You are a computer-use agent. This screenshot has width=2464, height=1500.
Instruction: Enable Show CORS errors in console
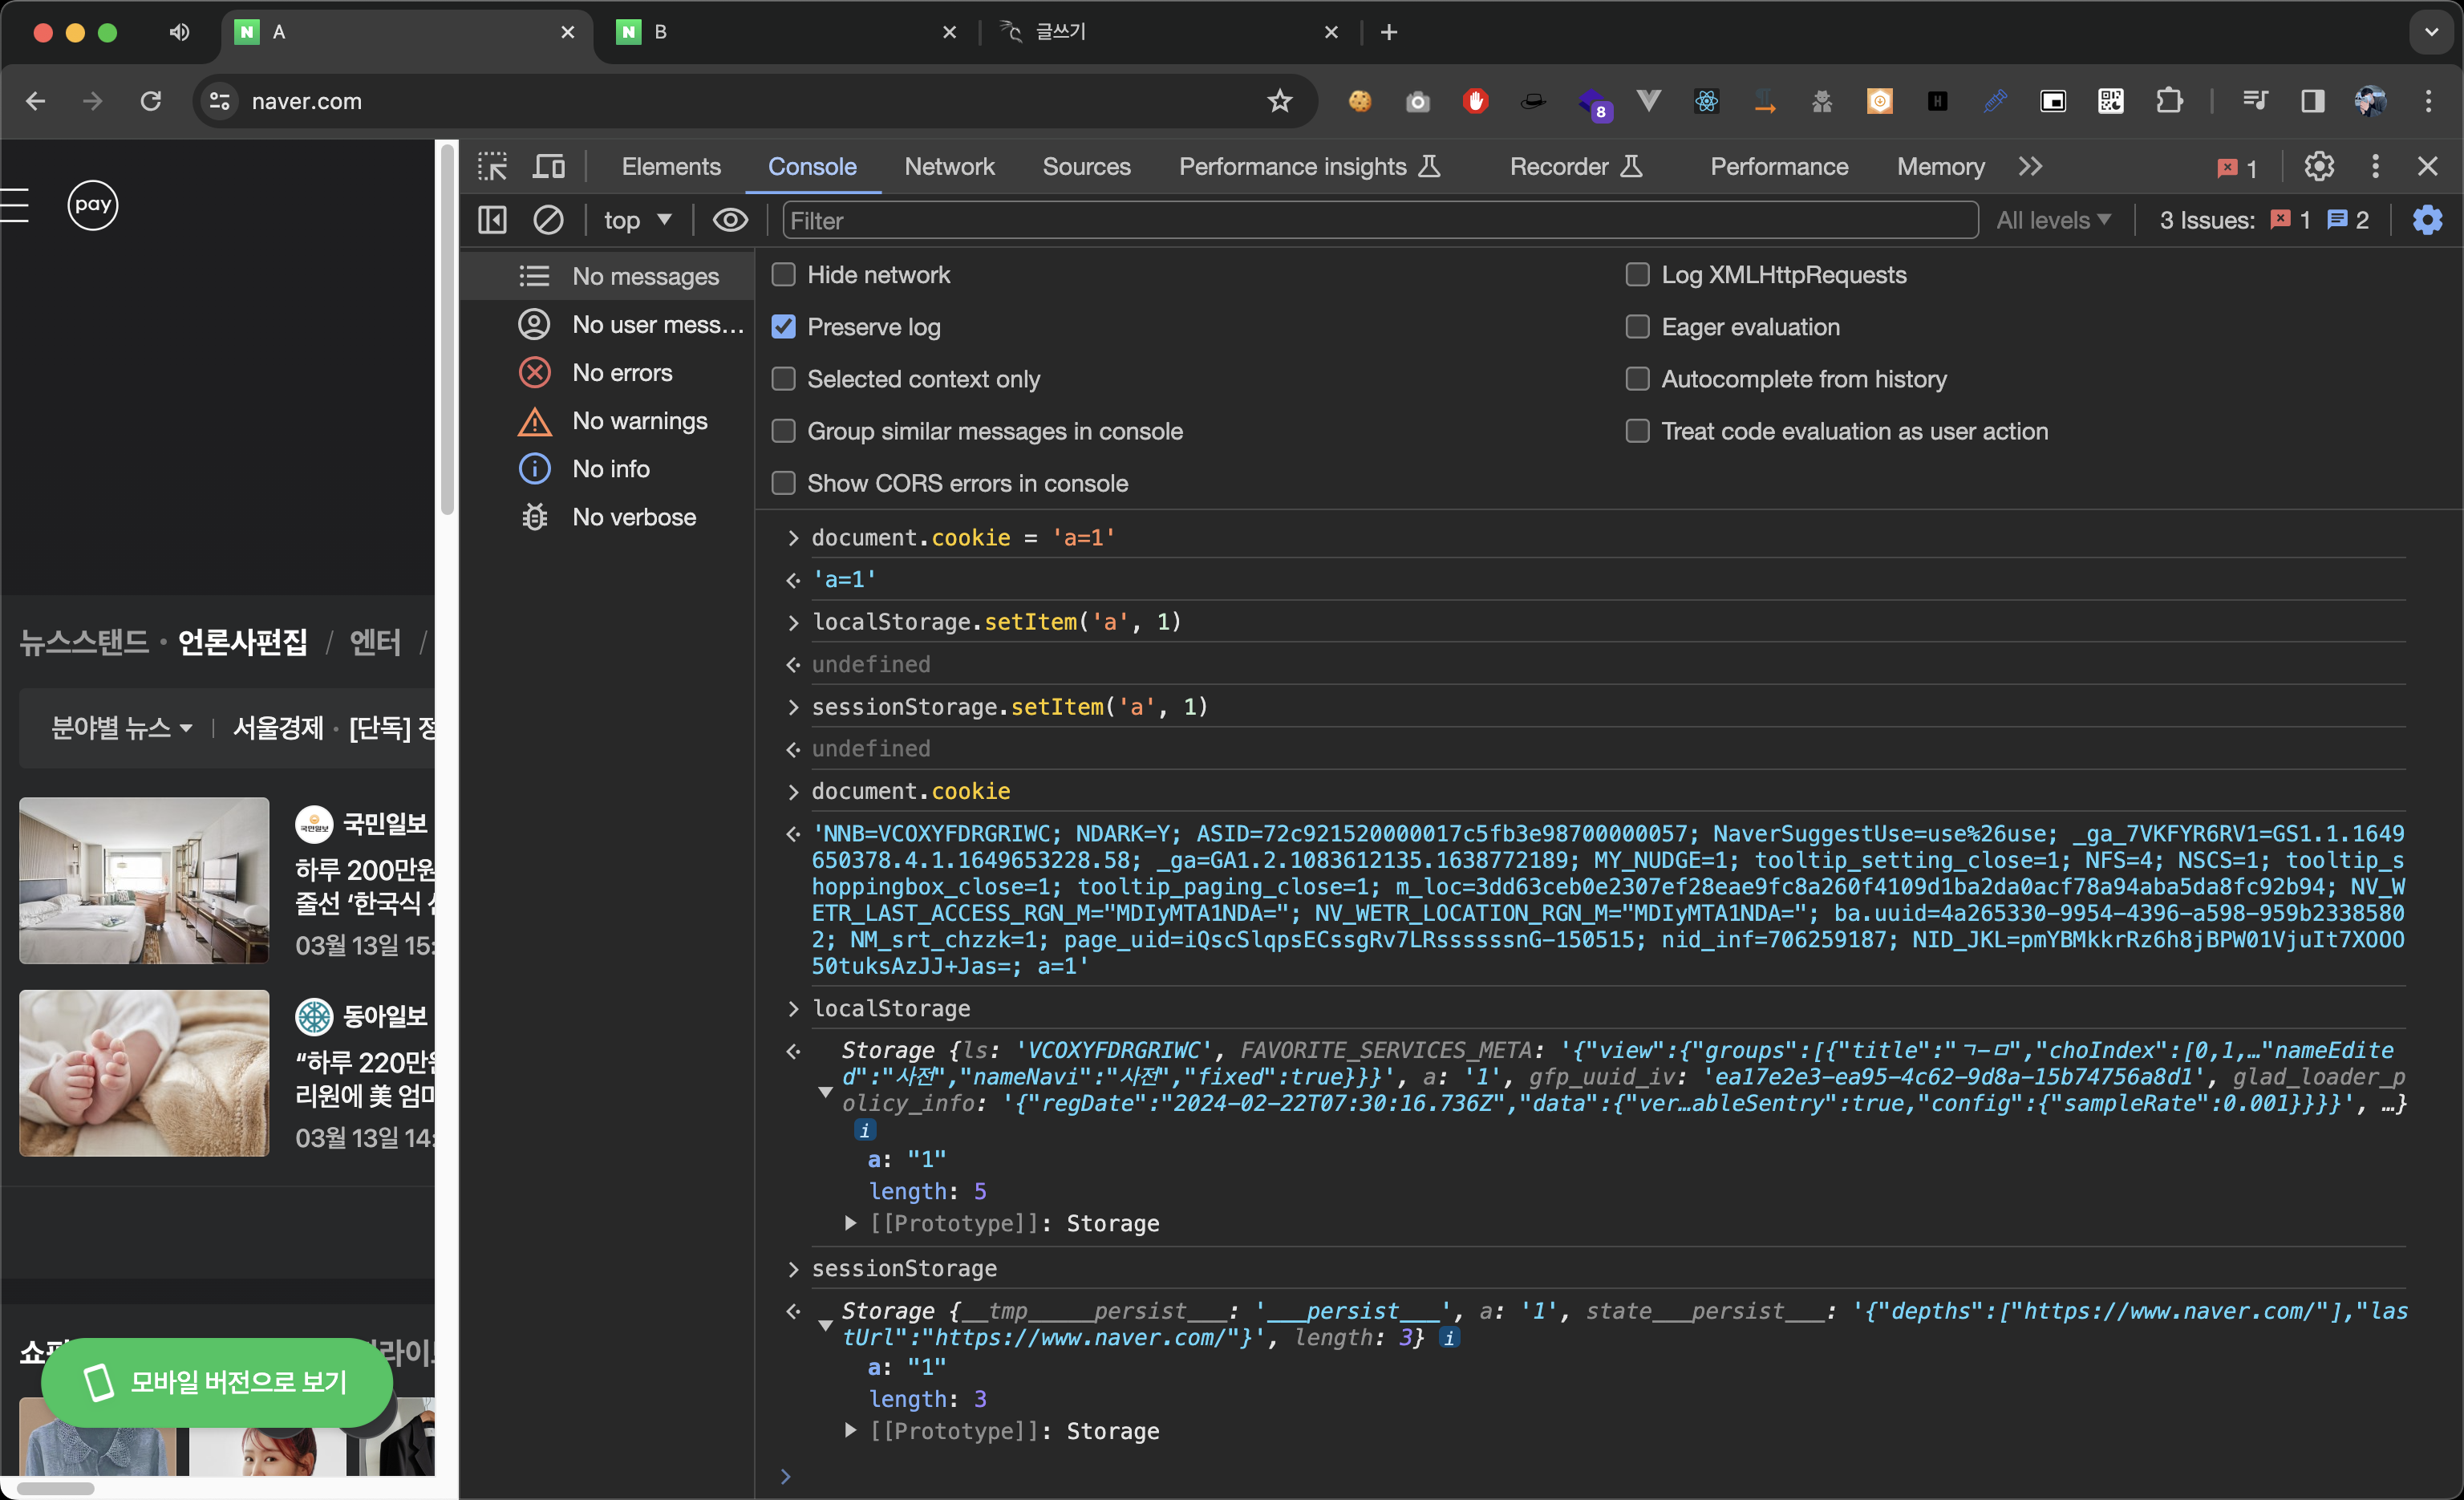click(x=783, y=483)
